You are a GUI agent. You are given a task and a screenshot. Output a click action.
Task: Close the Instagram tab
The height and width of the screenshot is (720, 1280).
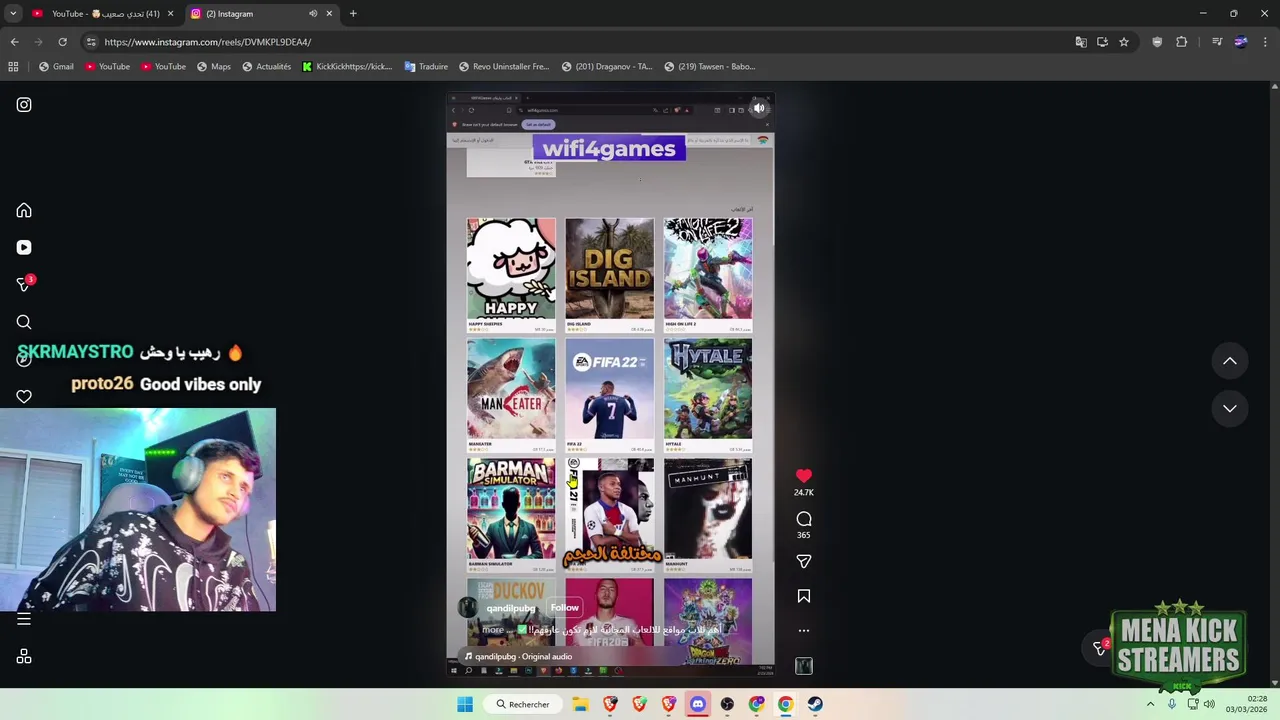[329, 14]
